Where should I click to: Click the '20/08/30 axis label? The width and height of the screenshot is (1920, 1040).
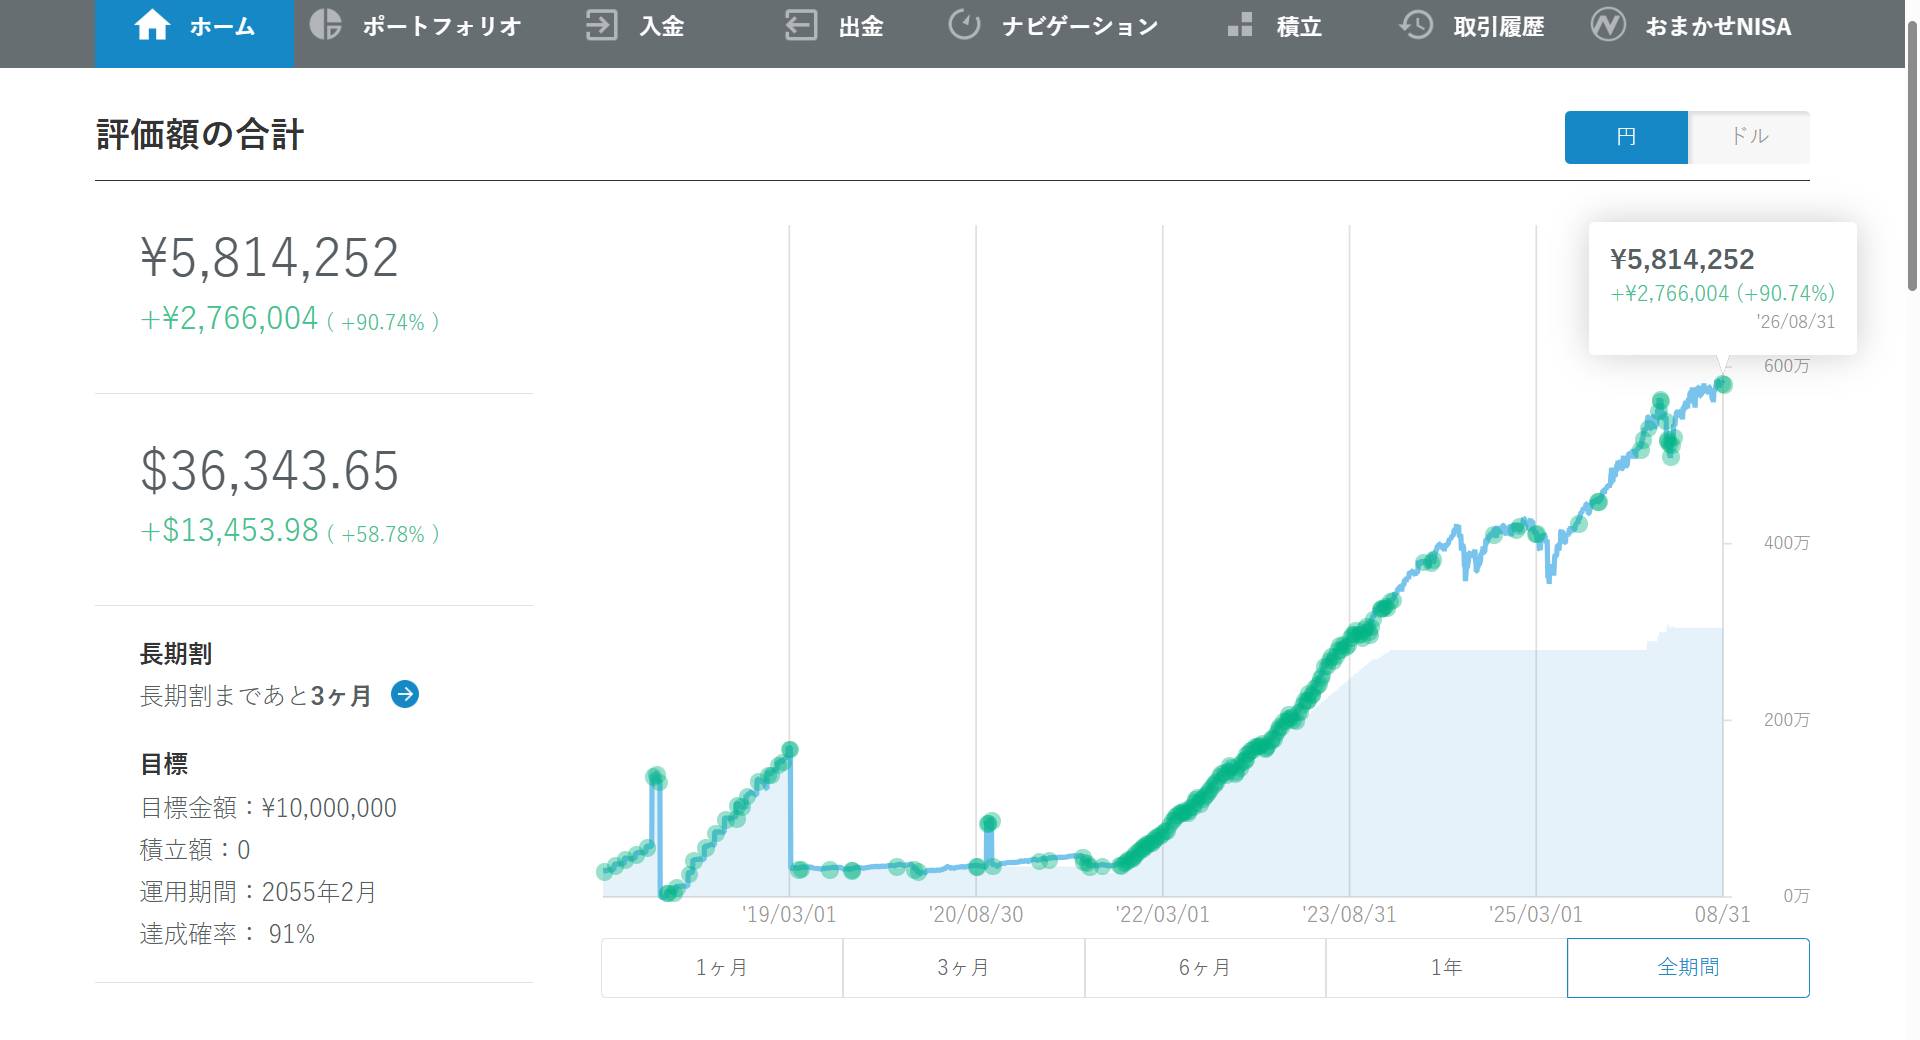(x=976, y=914)
